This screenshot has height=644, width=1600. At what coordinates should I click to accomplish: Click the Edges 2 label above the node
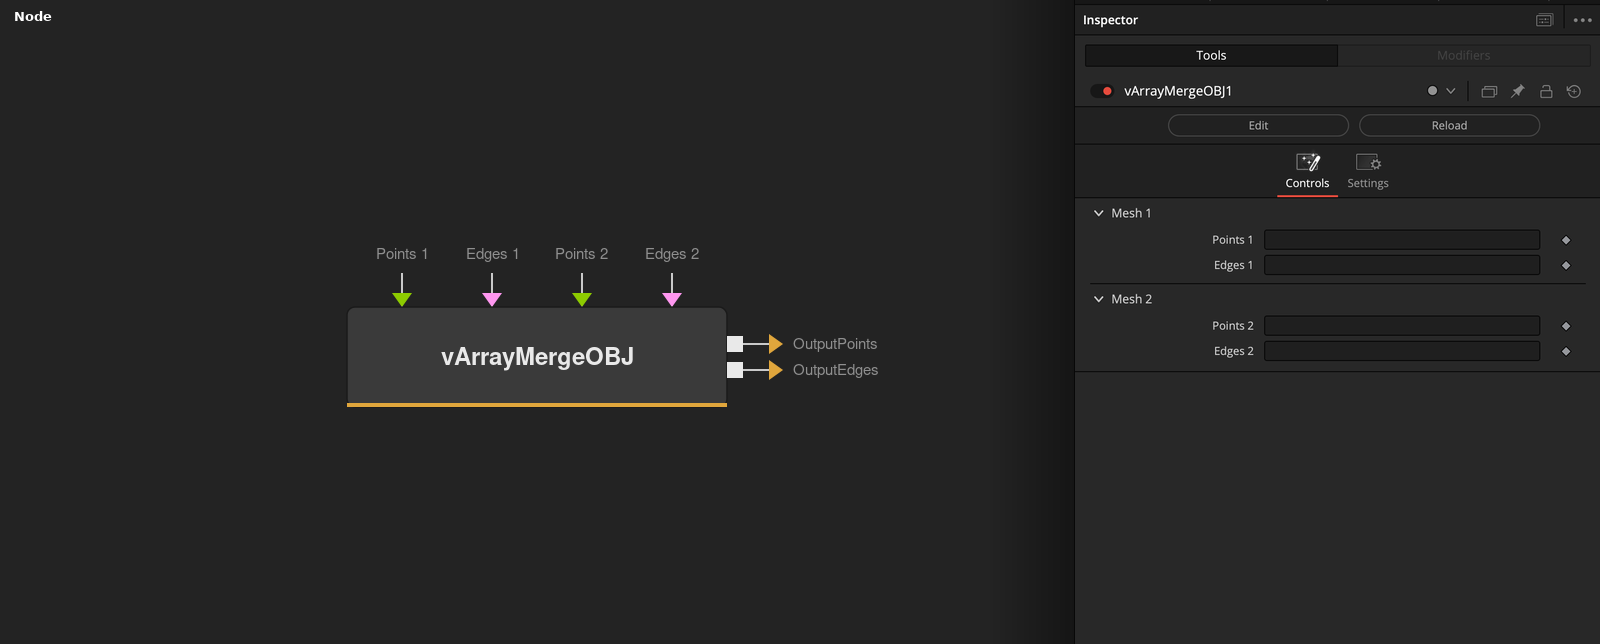click(x=672, y=254)
